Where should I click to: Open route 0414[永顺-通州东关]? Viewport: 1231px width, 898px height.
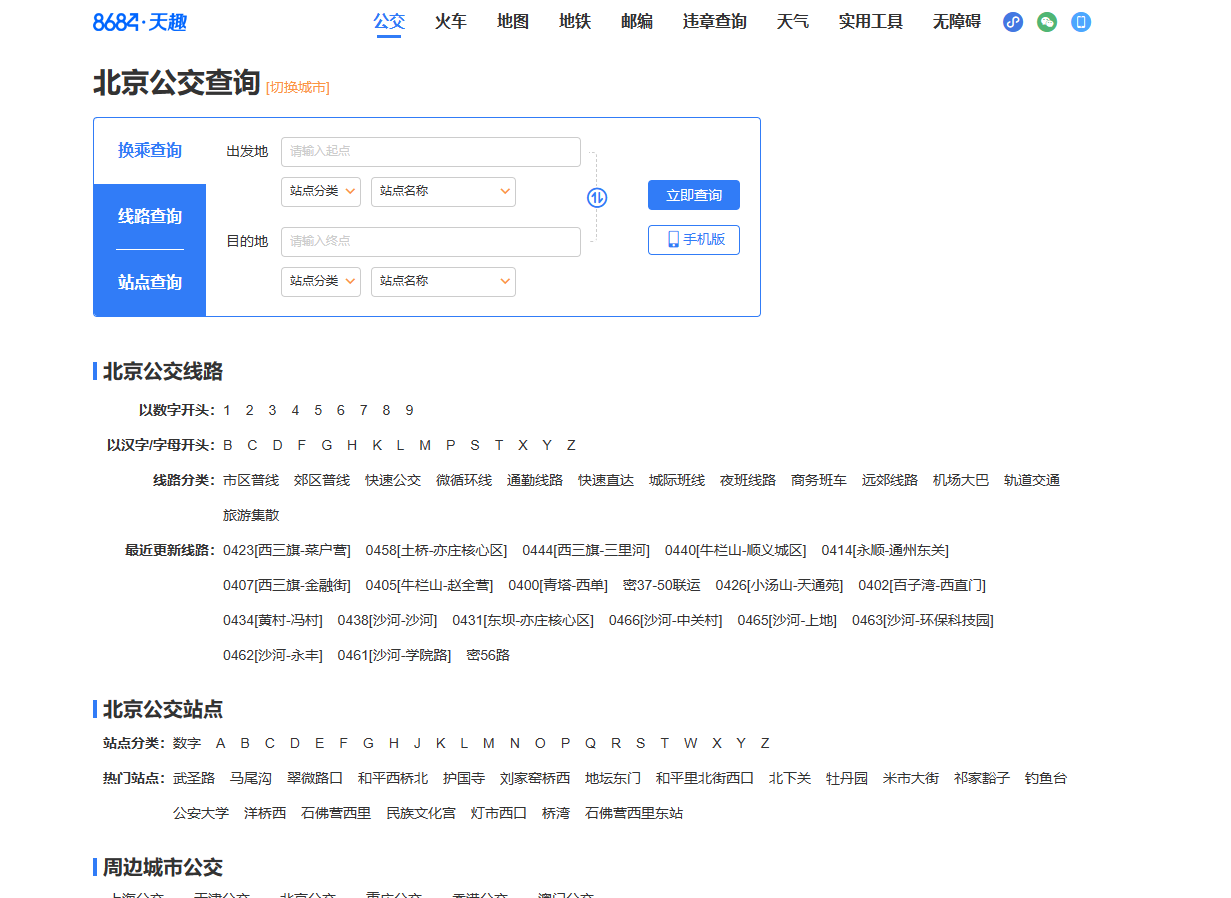tap(885, 550)
